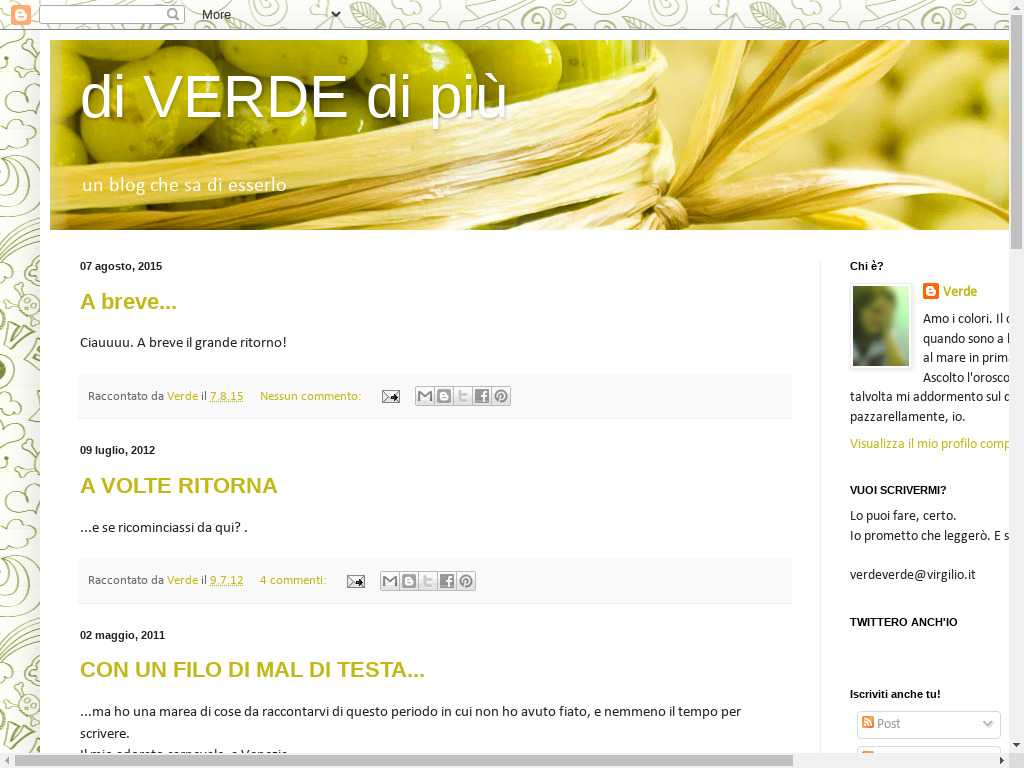Click the Verde profile photo thumbnail
This screenshot has height=768, width=1024.
(880, 326)
